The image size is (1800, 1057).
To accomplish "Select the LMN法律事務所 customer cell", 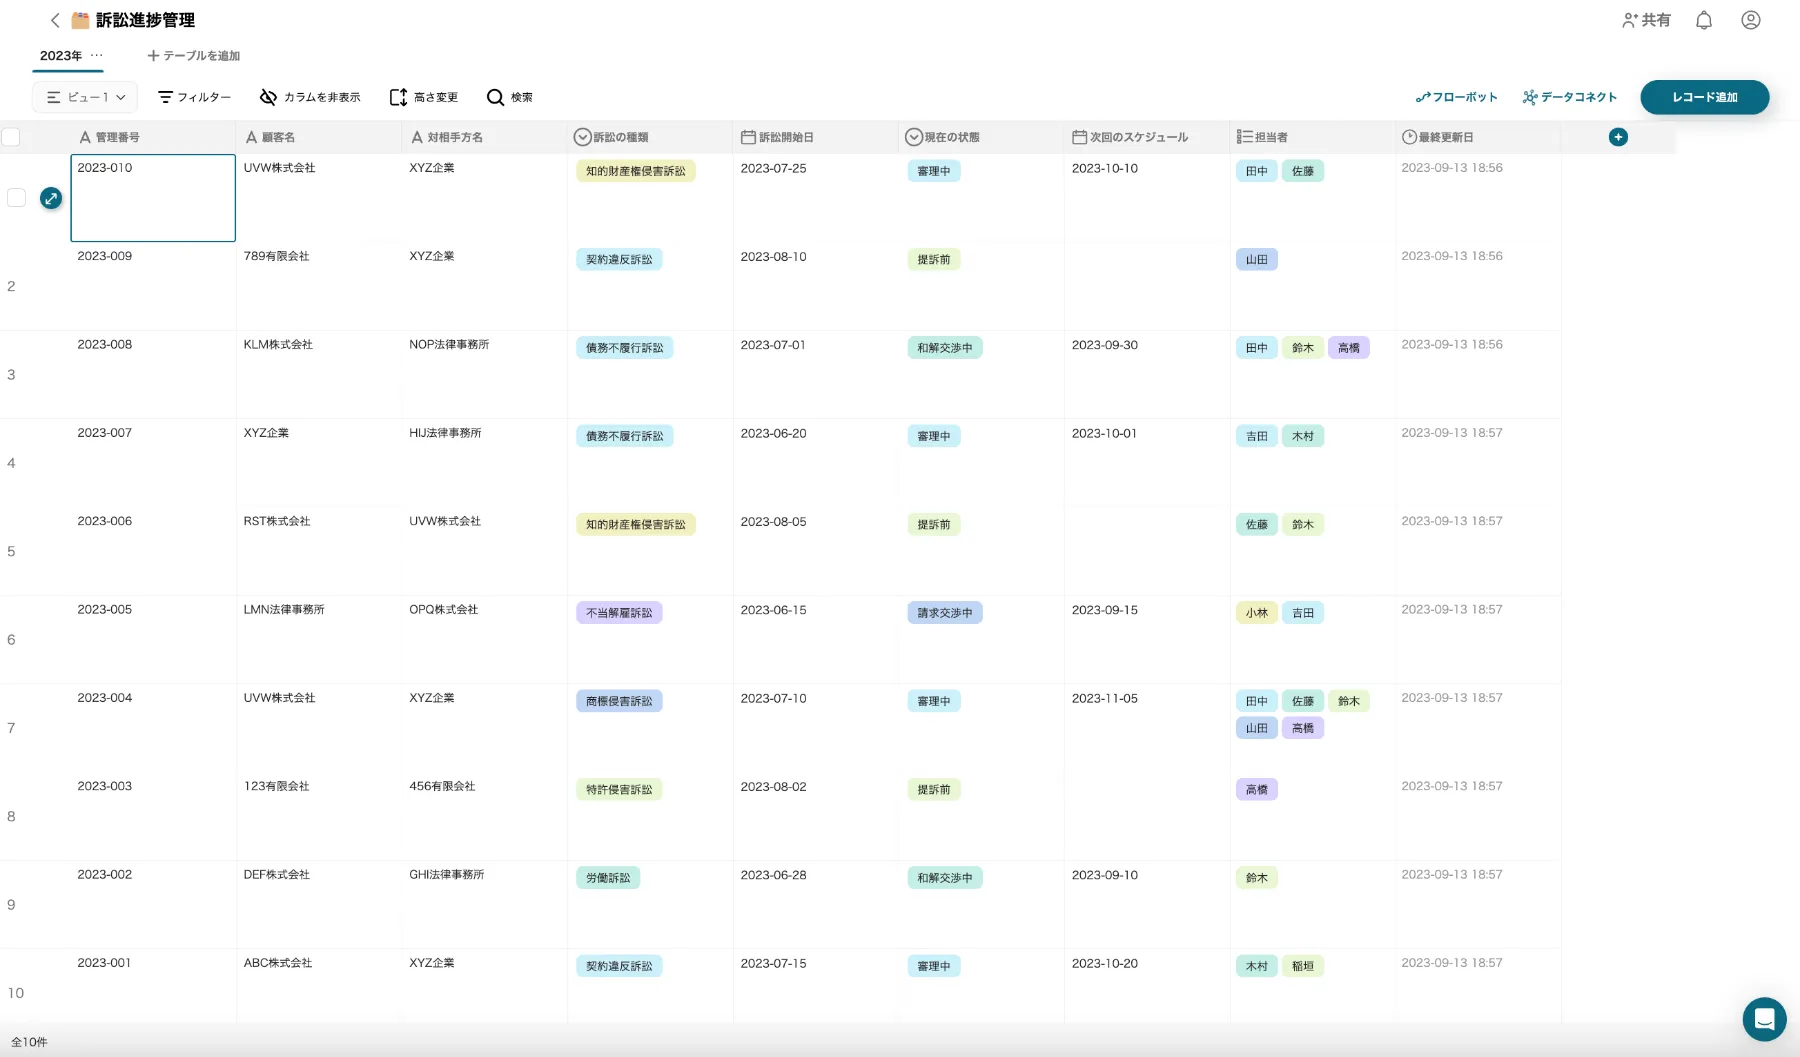I will [x=319, y=640].
